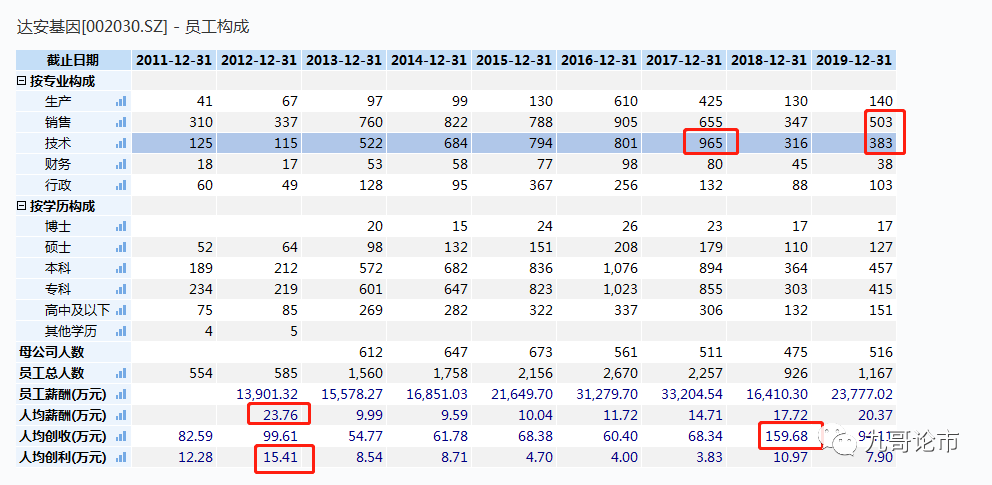
Task: Select 383 in the 技术 row
Action: coord(881,144)
